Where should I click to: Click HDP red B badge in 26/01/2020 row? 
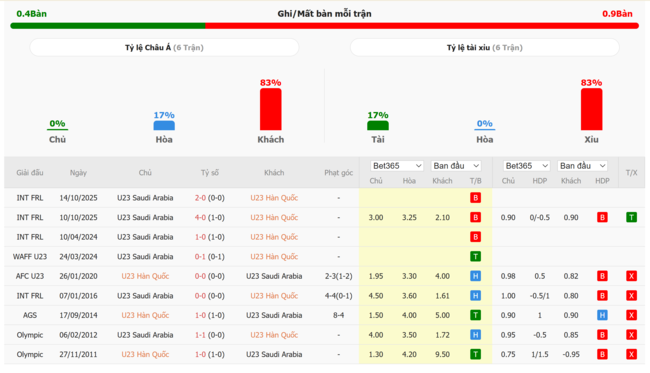pyautogui.click(x=602, y=276)
